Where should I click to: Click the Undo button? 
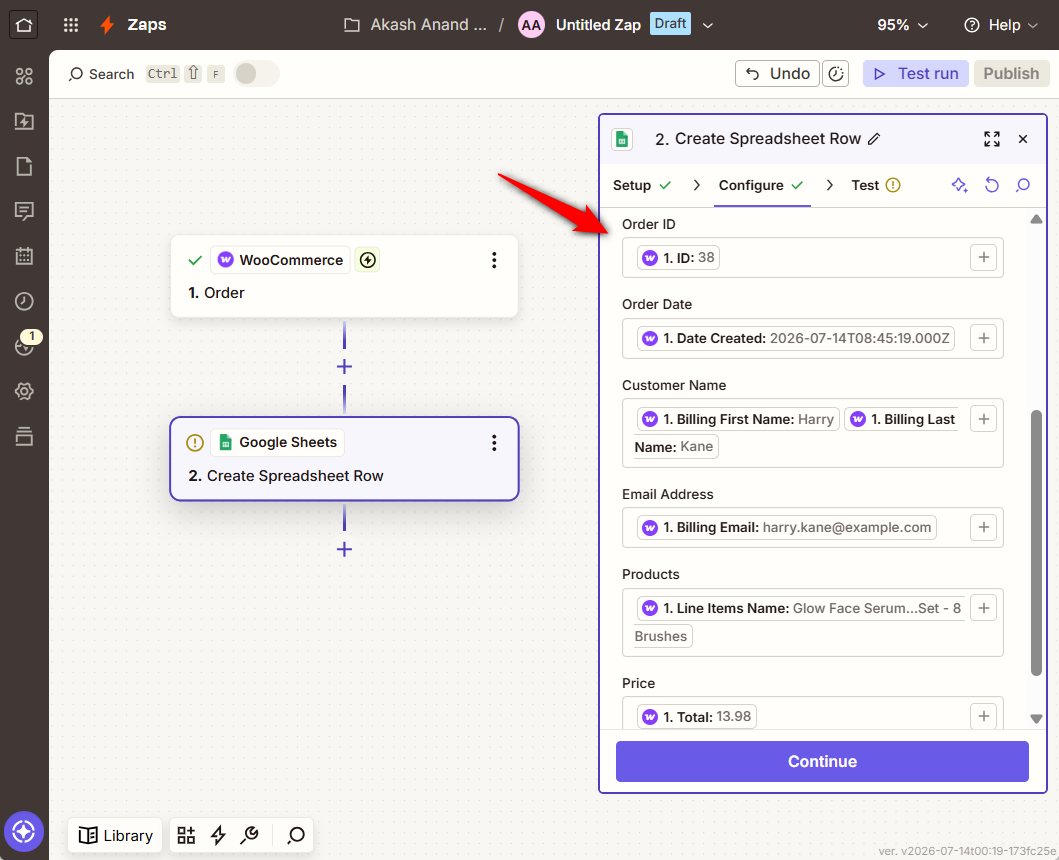pyautogui.click(x=777, y=74)
